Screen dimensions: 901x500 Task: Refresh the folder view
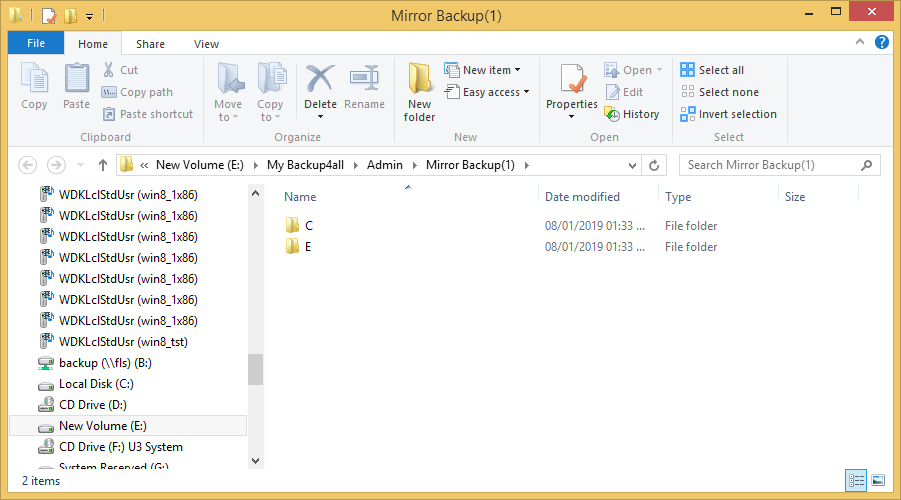(x=654, y=166)
